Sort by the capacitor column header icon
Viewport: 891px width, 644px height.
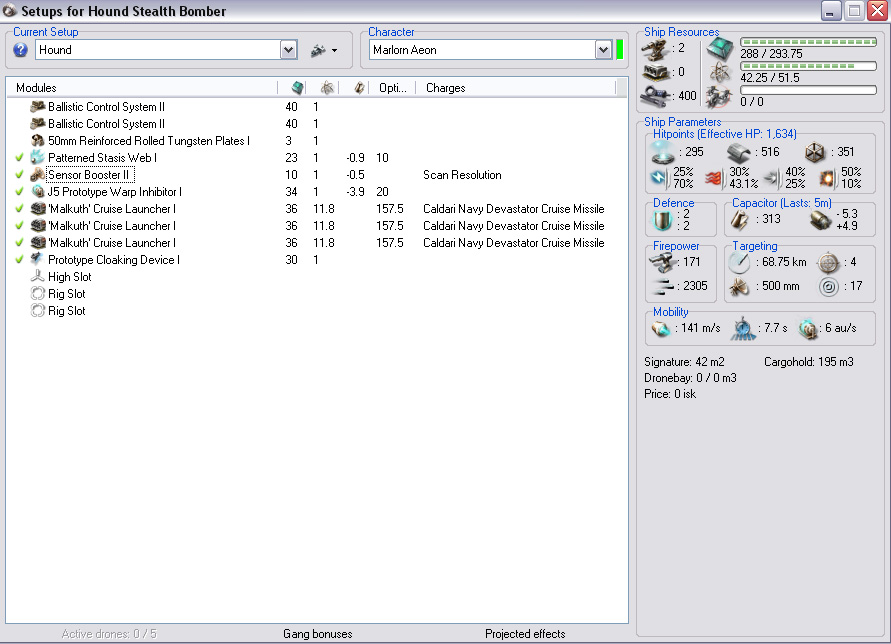[359, 88]
